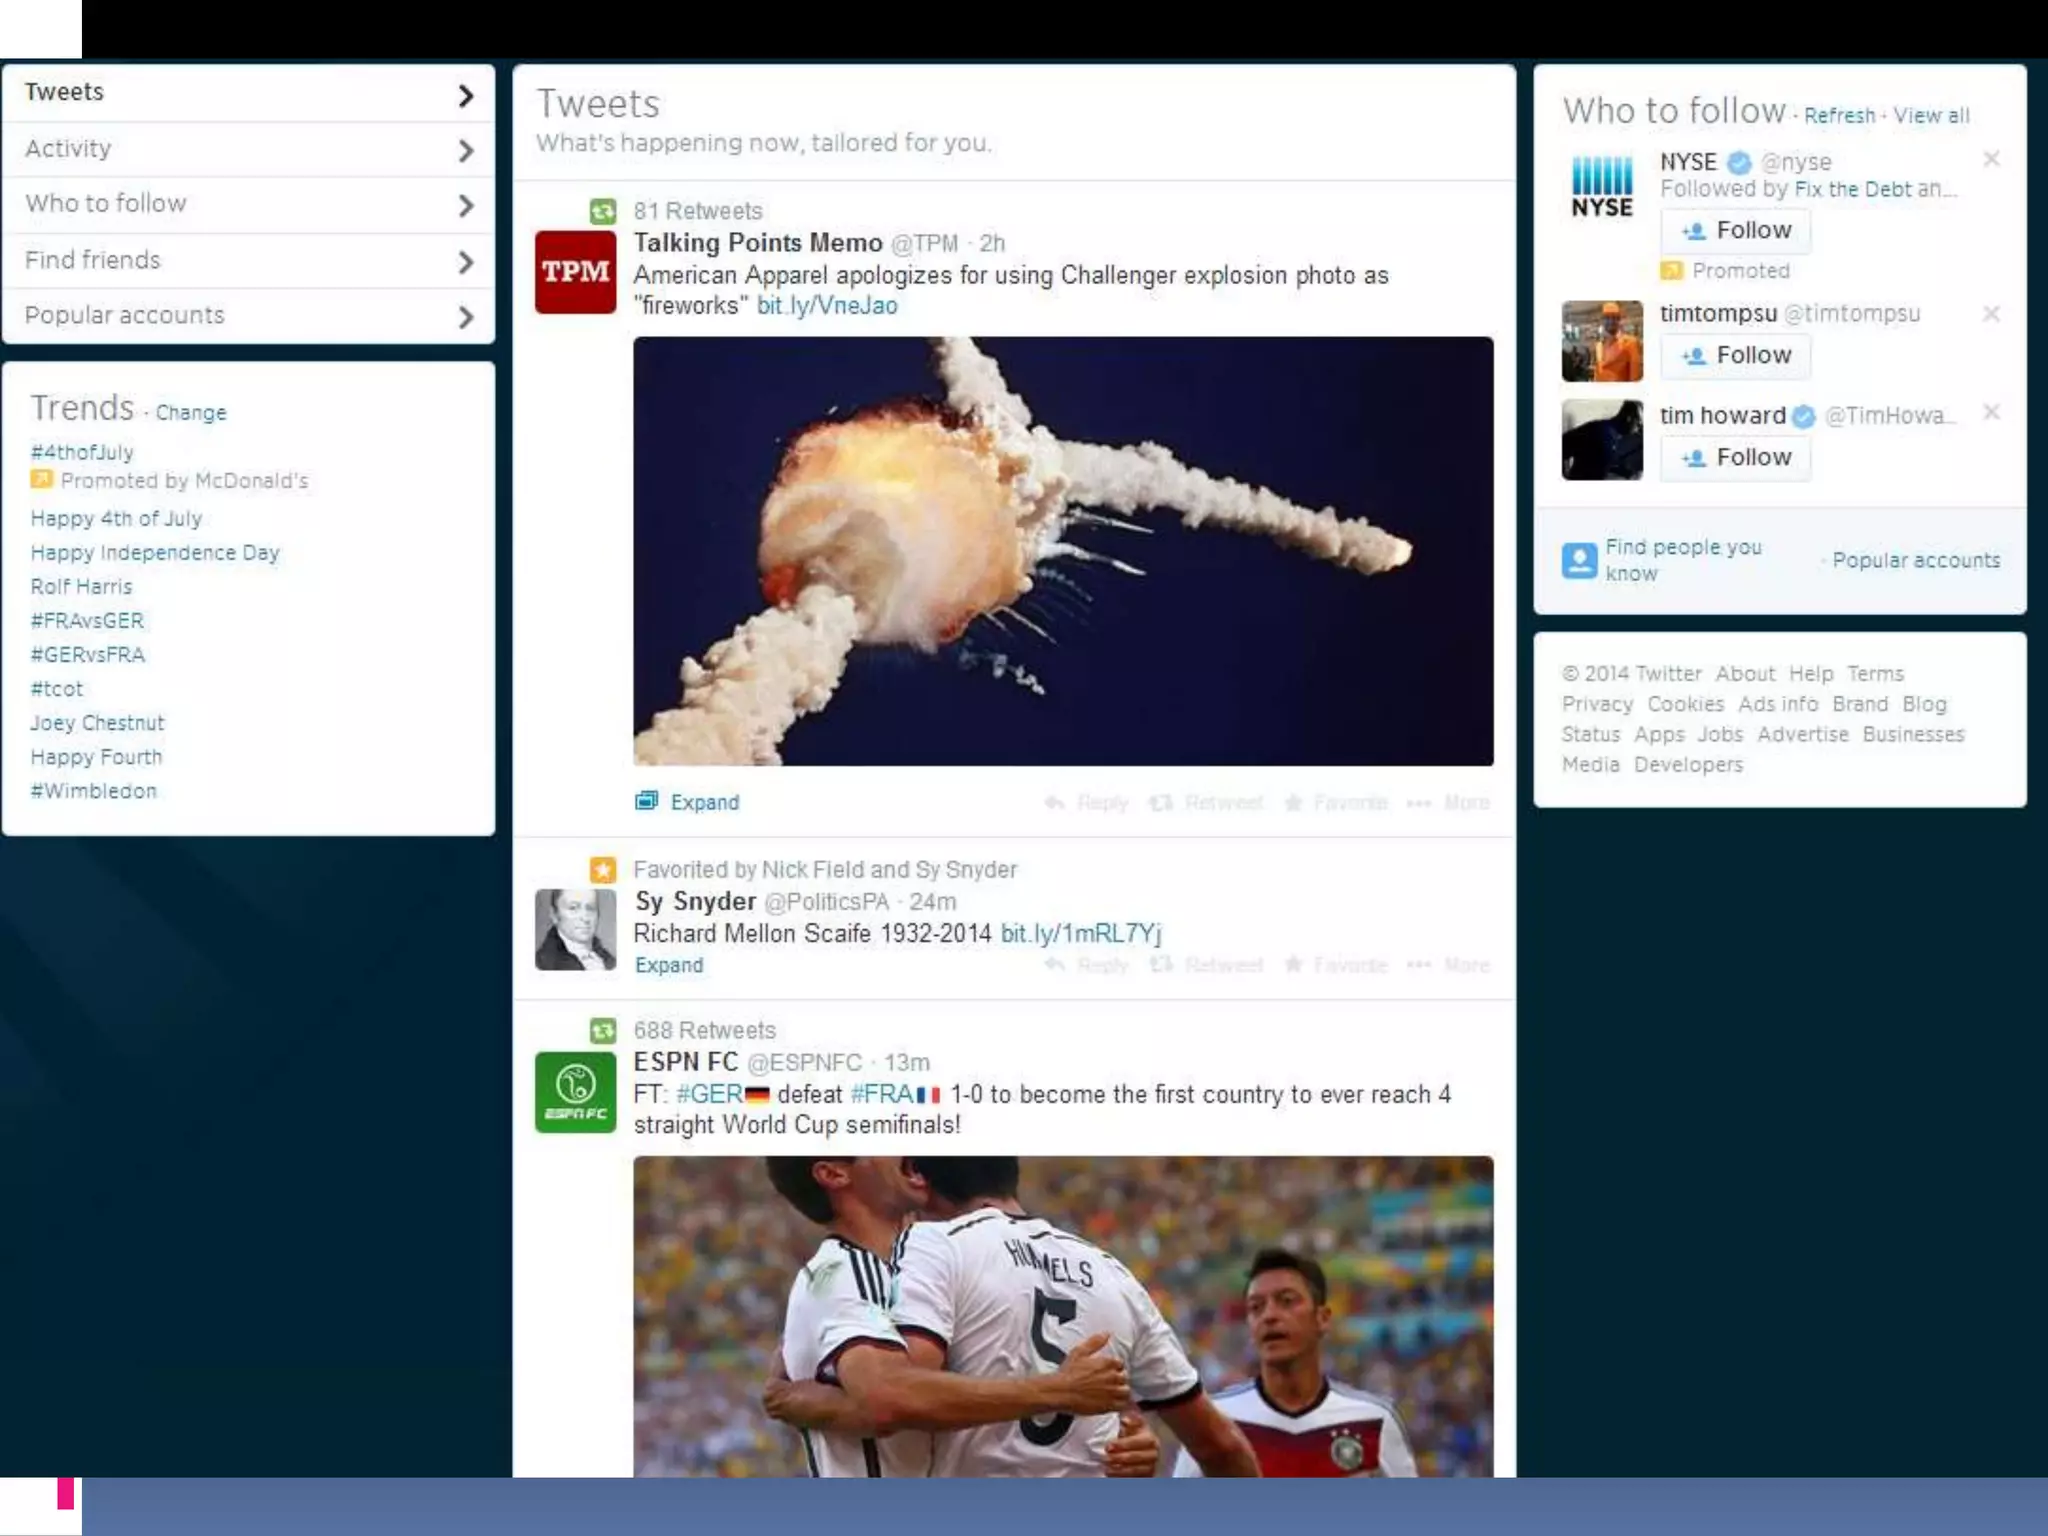Open the bit.ly/VneJao link

827,305
